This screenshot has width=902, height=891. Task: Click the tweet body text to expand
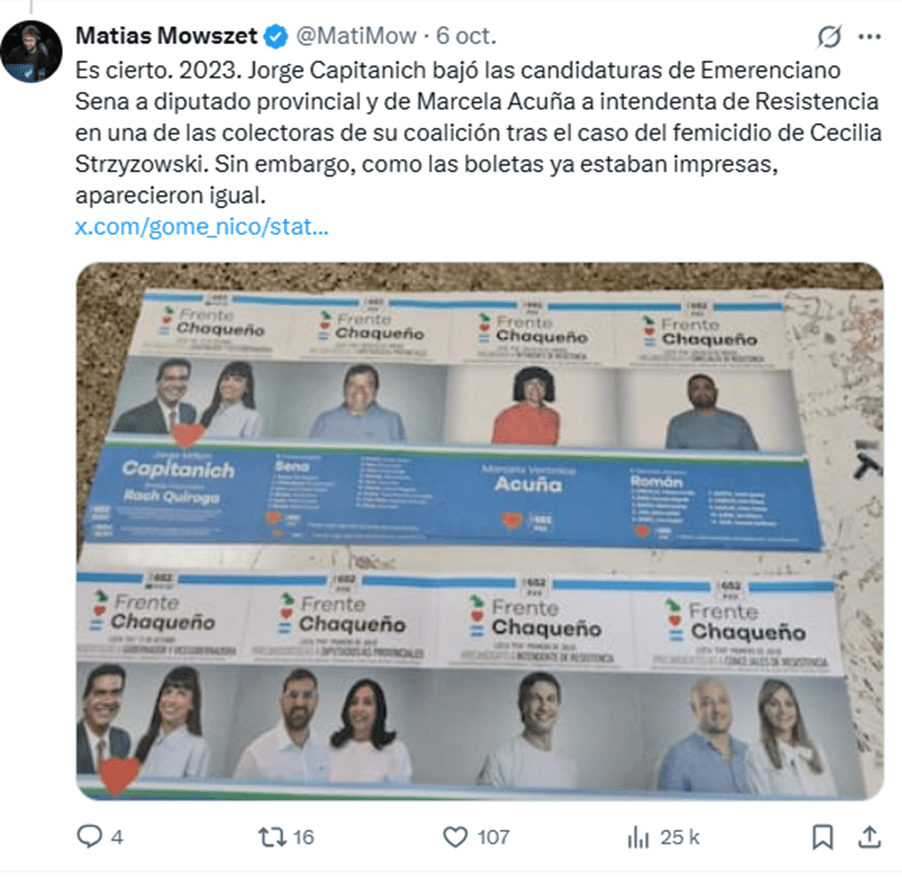[x=478, y=133]
